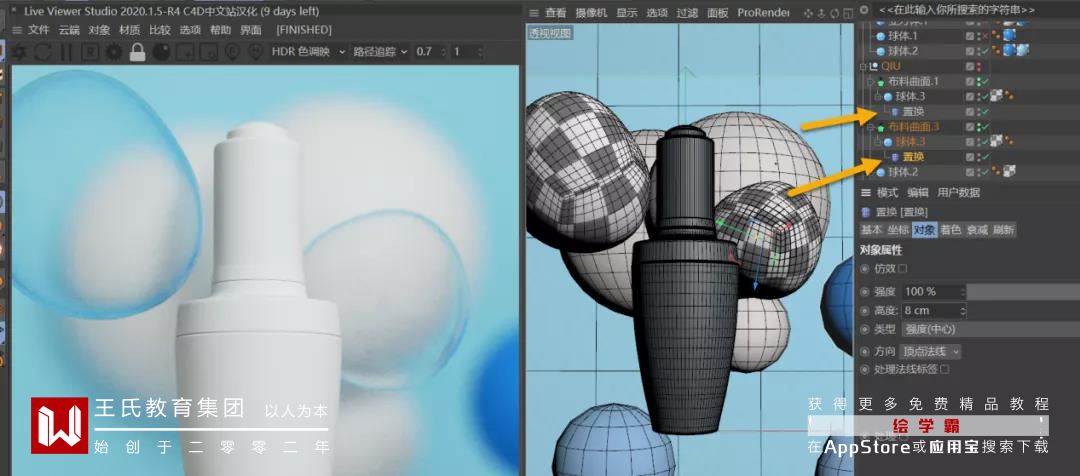Click the 高度 8 cm input field
The width and height of the screenshot is (1080, 476).
coord(932,311)
